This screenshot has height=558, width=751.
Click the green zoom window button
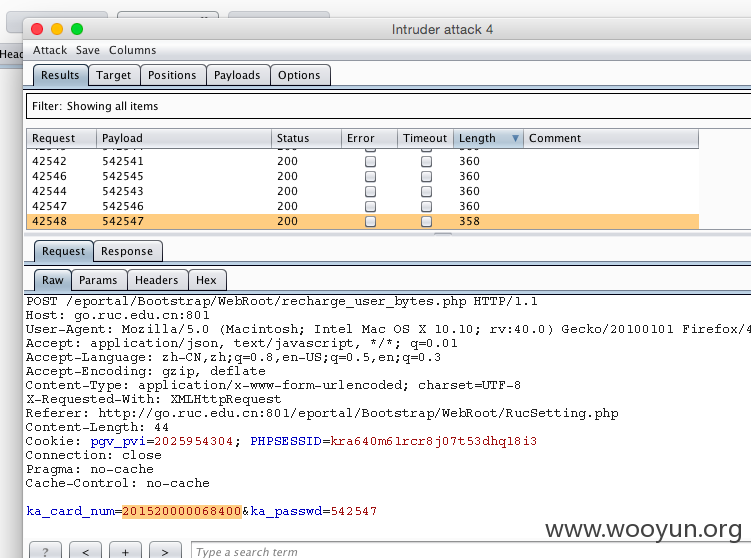(77, 29)
